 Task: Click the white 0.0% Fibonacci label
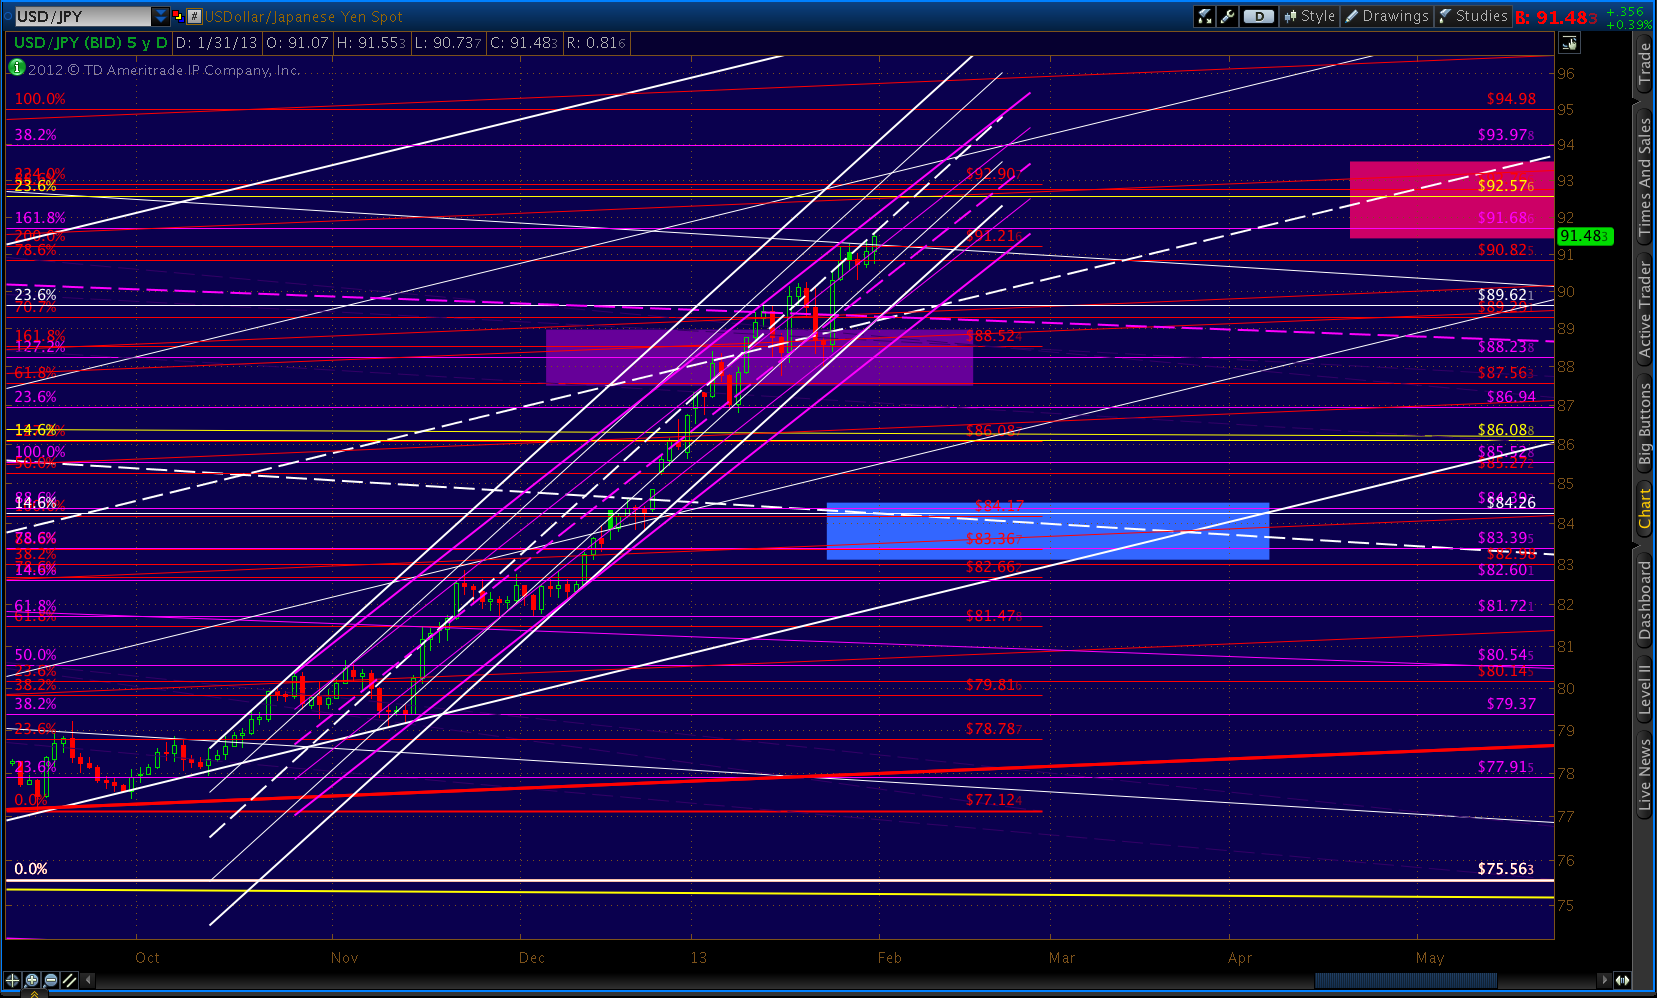[31, 869]
